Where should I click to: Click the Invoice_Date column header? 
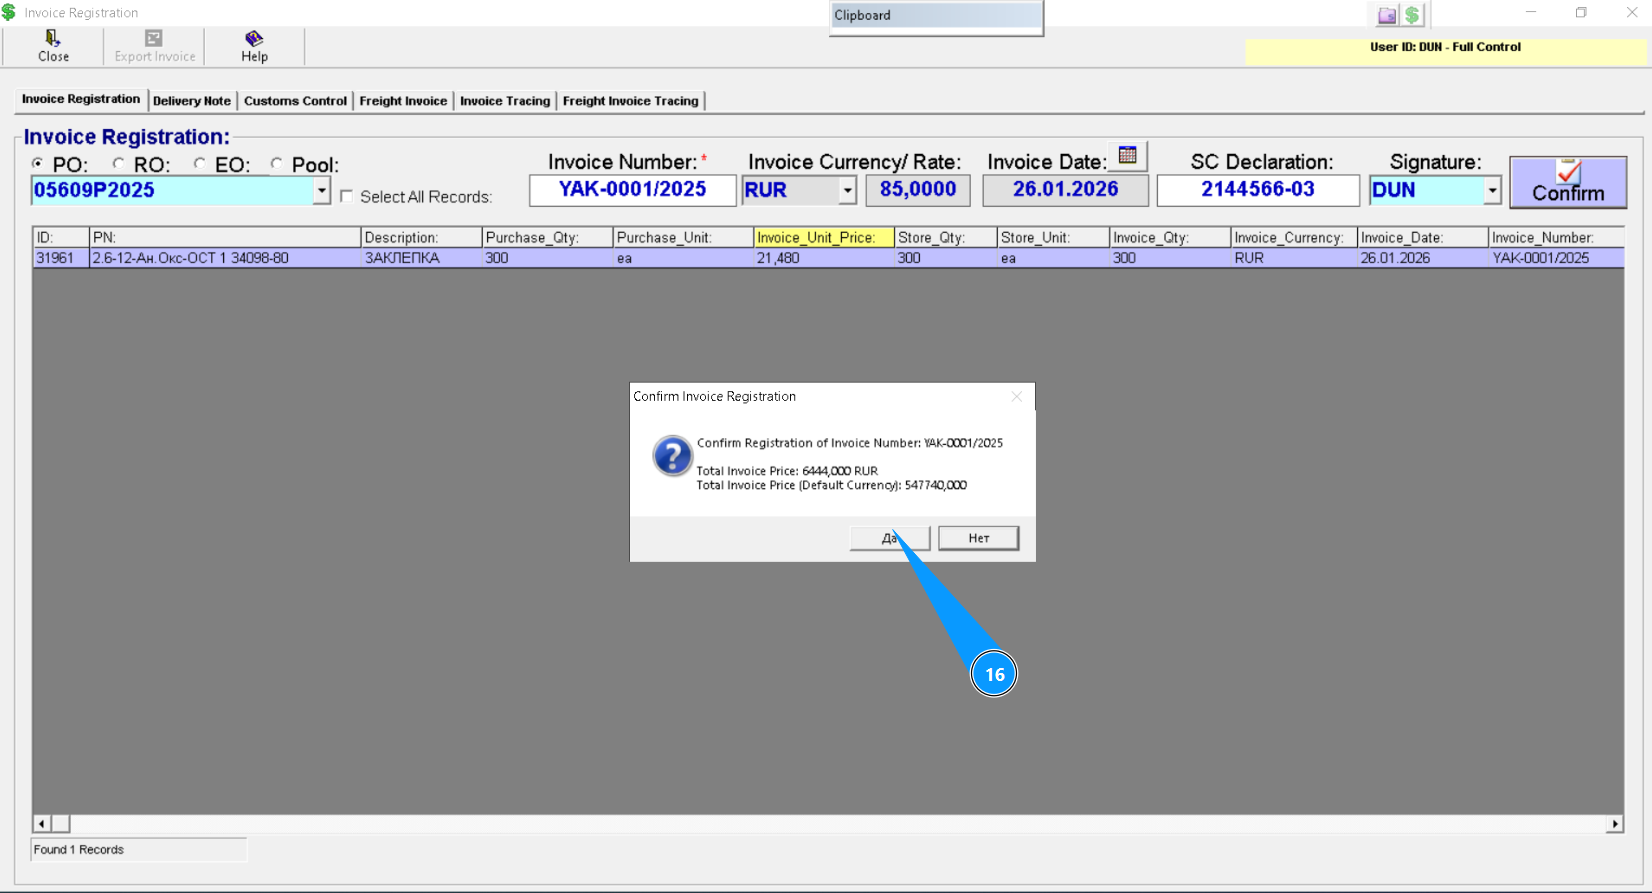coord(1423,237)
